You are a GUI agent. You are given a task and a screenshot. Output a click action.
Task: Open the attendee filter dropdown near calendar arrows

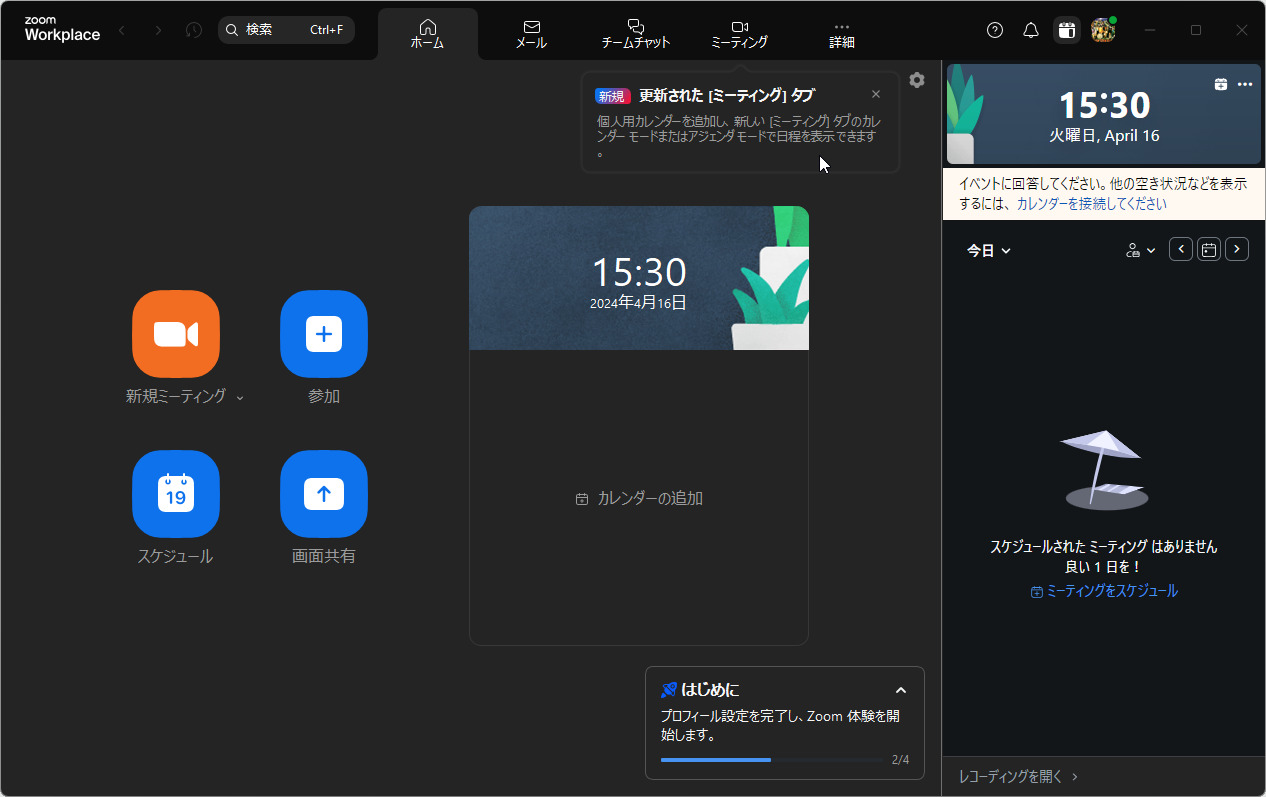point(1140,249)
